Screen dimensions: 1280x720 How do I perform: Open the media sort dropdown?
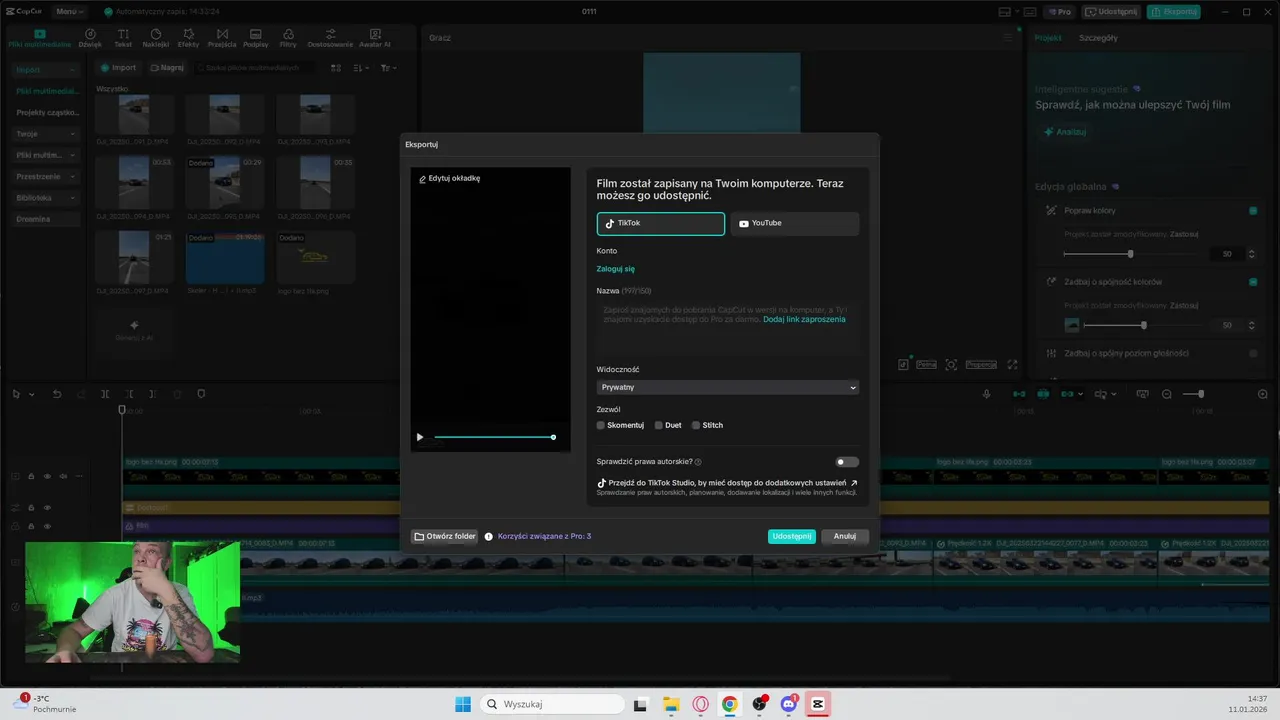[x=362, y=68]
